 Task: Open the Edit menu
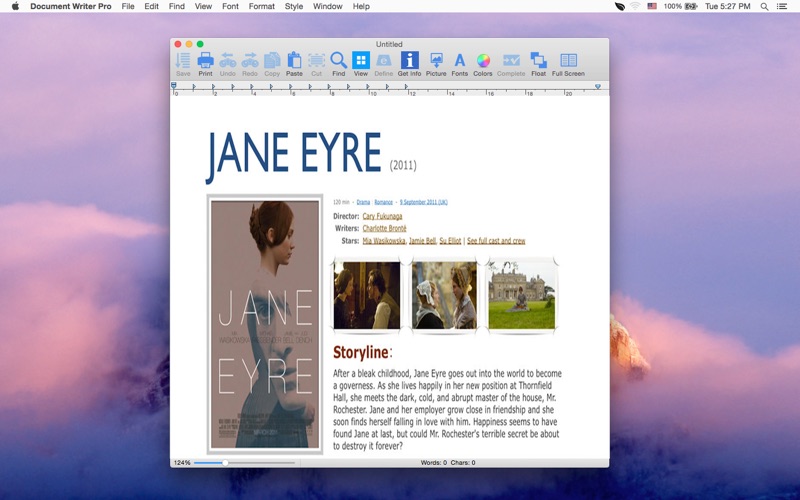tap(152, 6)
